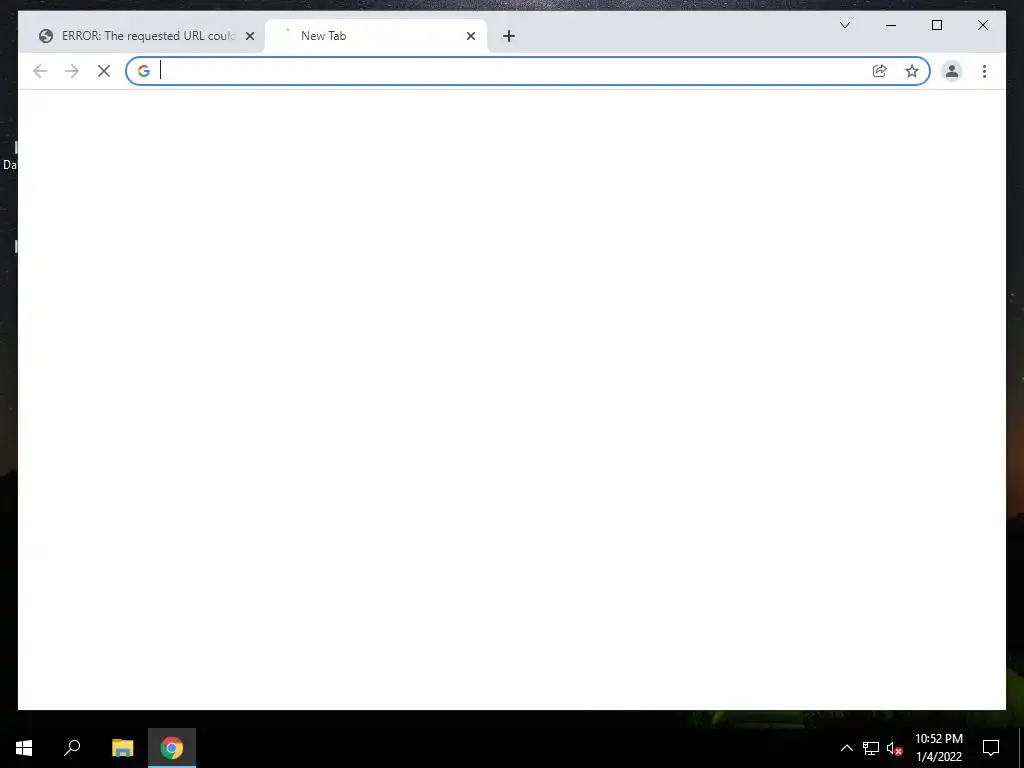Open the profile avatar menu
The width and height of the screenshot is (1024, 768).
pos(952,71)
